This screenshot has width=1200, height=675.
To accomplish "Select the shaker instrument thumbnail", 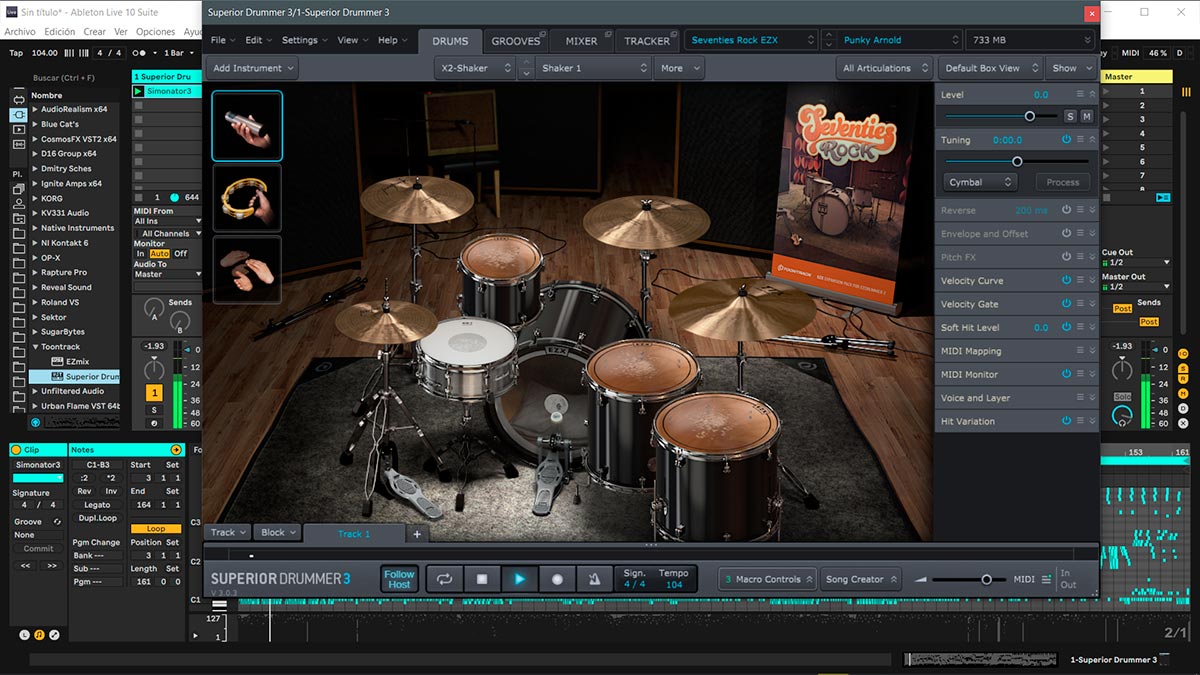I will click(247, 126).
